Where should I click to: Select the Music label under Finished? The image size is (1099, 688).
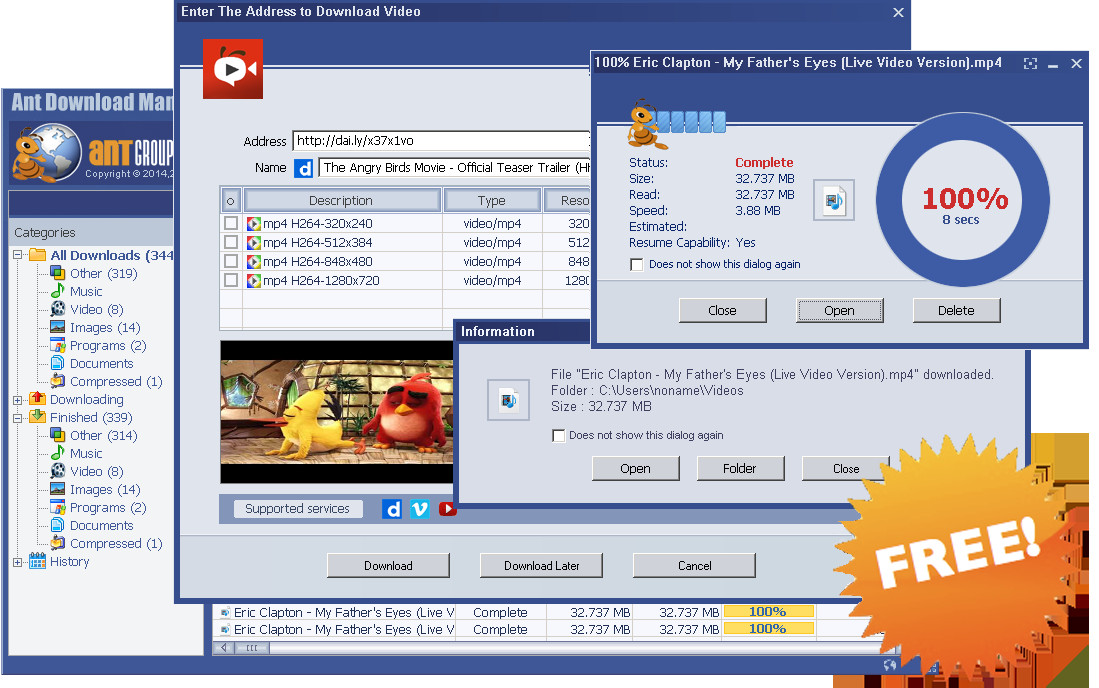[86, 453]
